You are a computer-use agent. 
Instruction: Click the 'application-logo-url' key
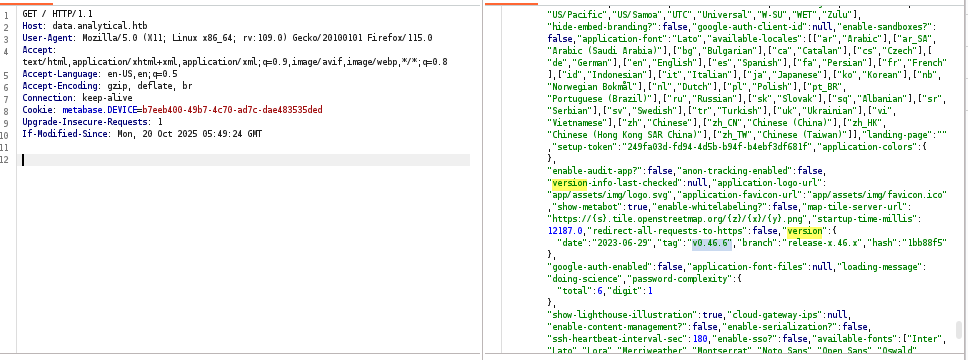tap(768, 183)
